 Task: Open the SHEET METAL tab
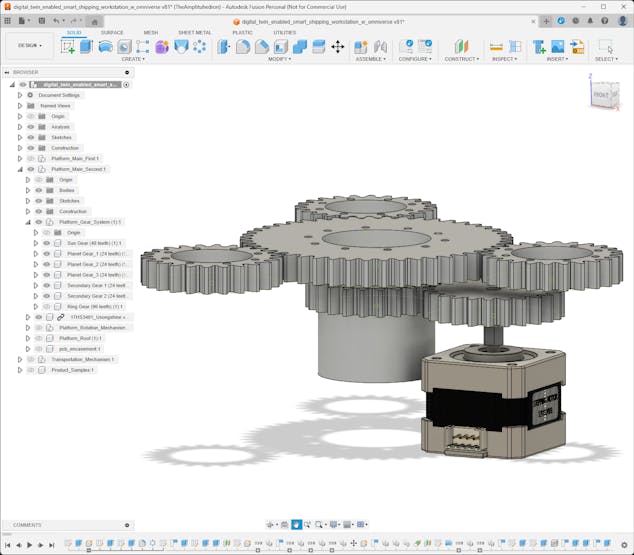(x=194, y=32)
